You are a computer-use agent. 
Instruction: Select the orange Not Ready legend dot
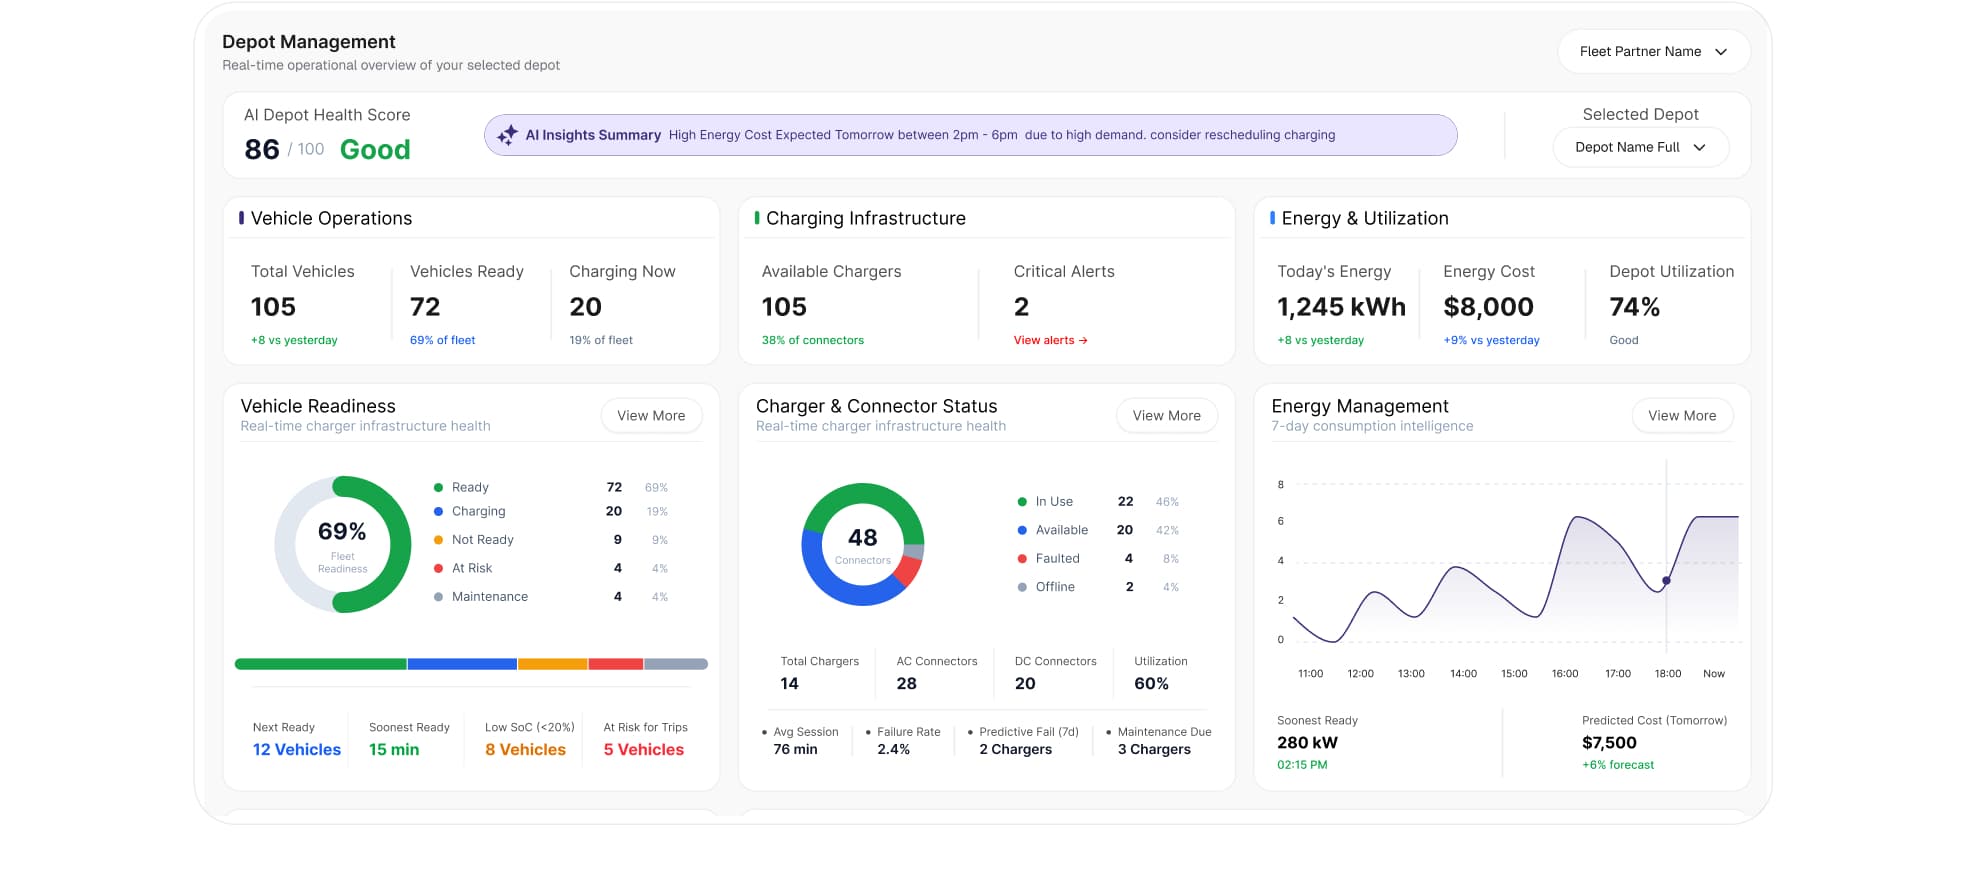[x=438, y=540]
